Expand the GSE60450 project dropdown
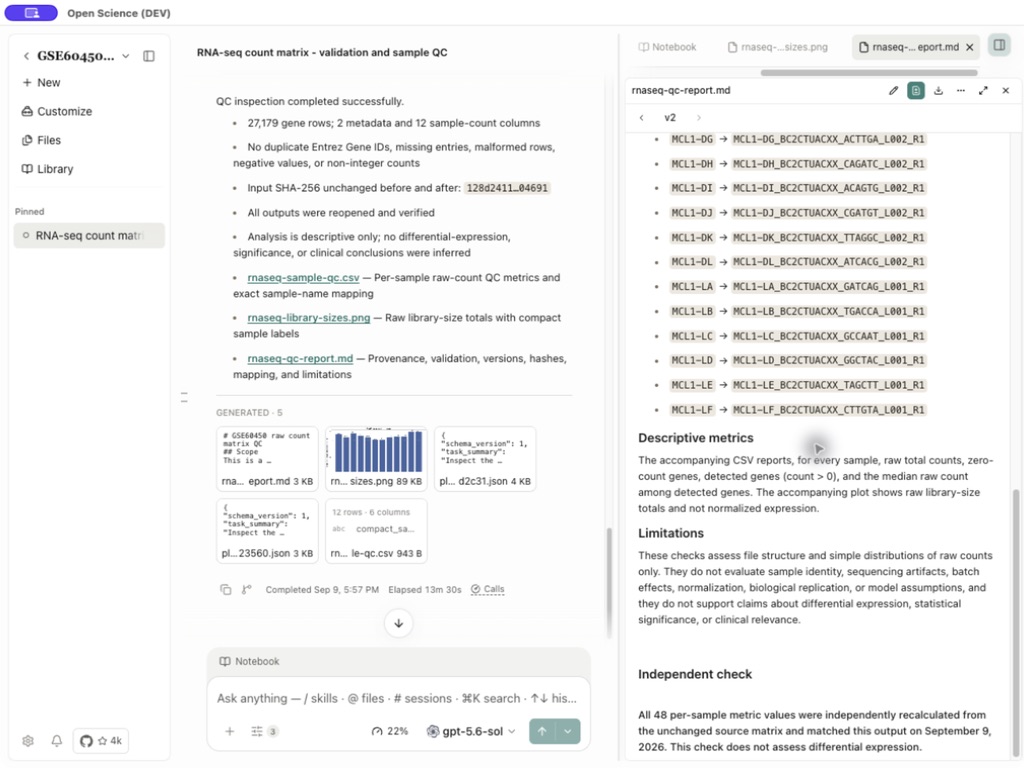 125,56
